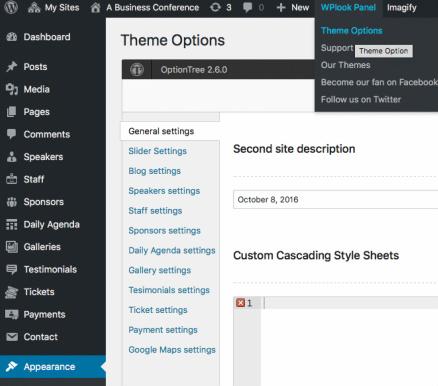Click Follow us on Twitter link

pyautogui.click(x=361, y=99)
